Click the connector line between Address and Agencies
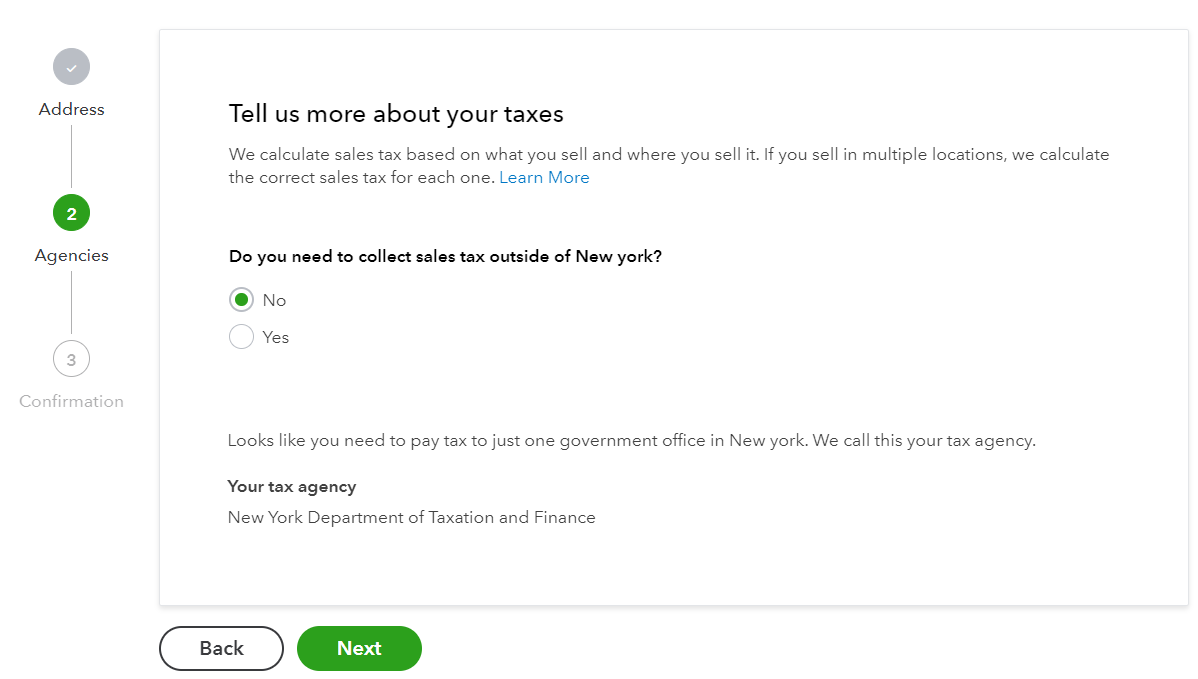Image resolution: width=1198 pixels, height=679 pixels. pyautogui.click(x=71, y=157)
